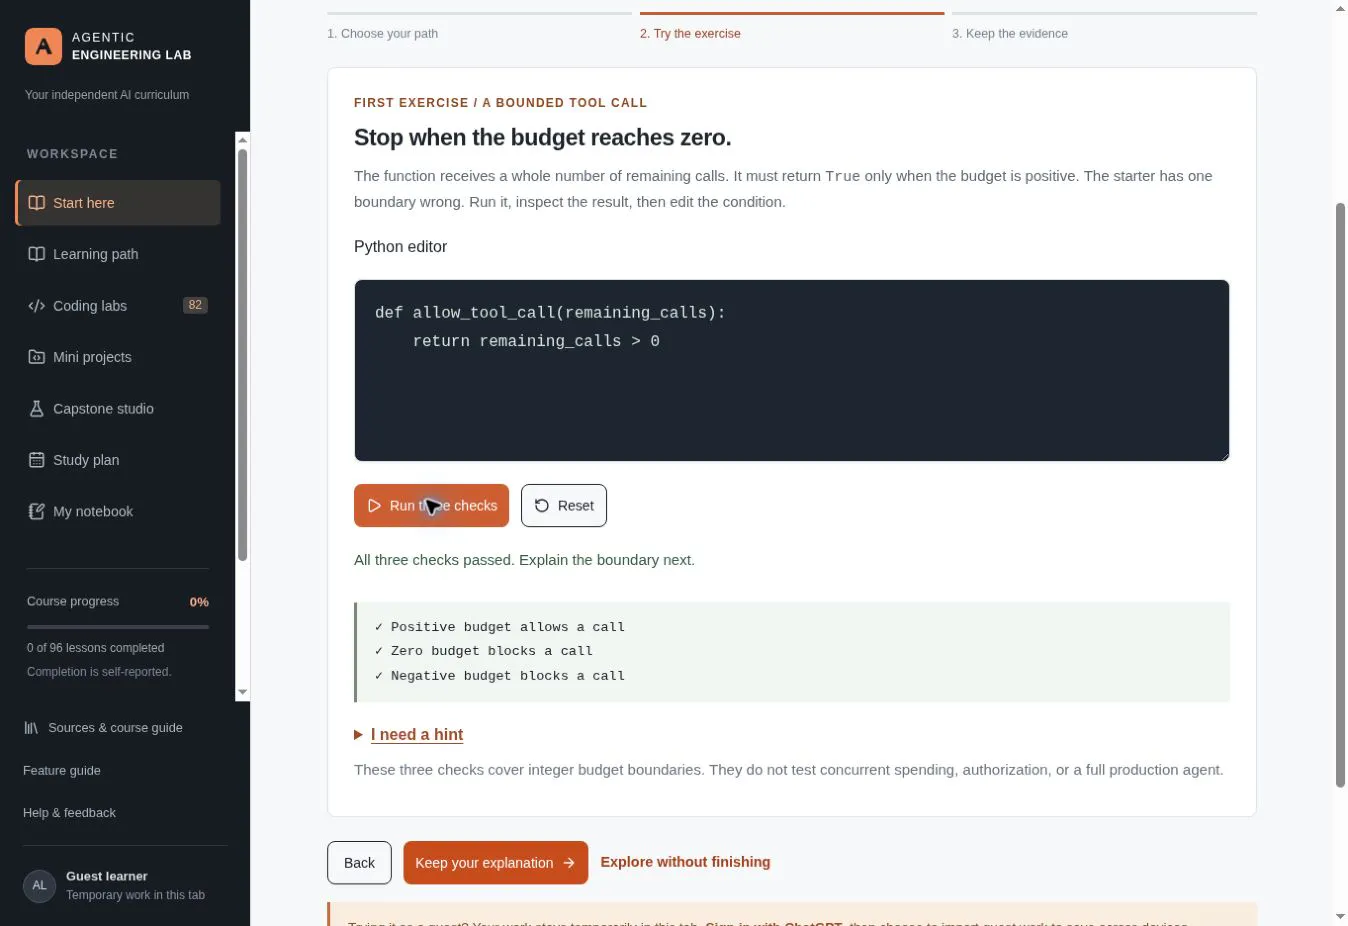Click the Sources & course guide library icon
Image resolution: width=1348 pixels, height=926 pixels.
coord(31,728)
